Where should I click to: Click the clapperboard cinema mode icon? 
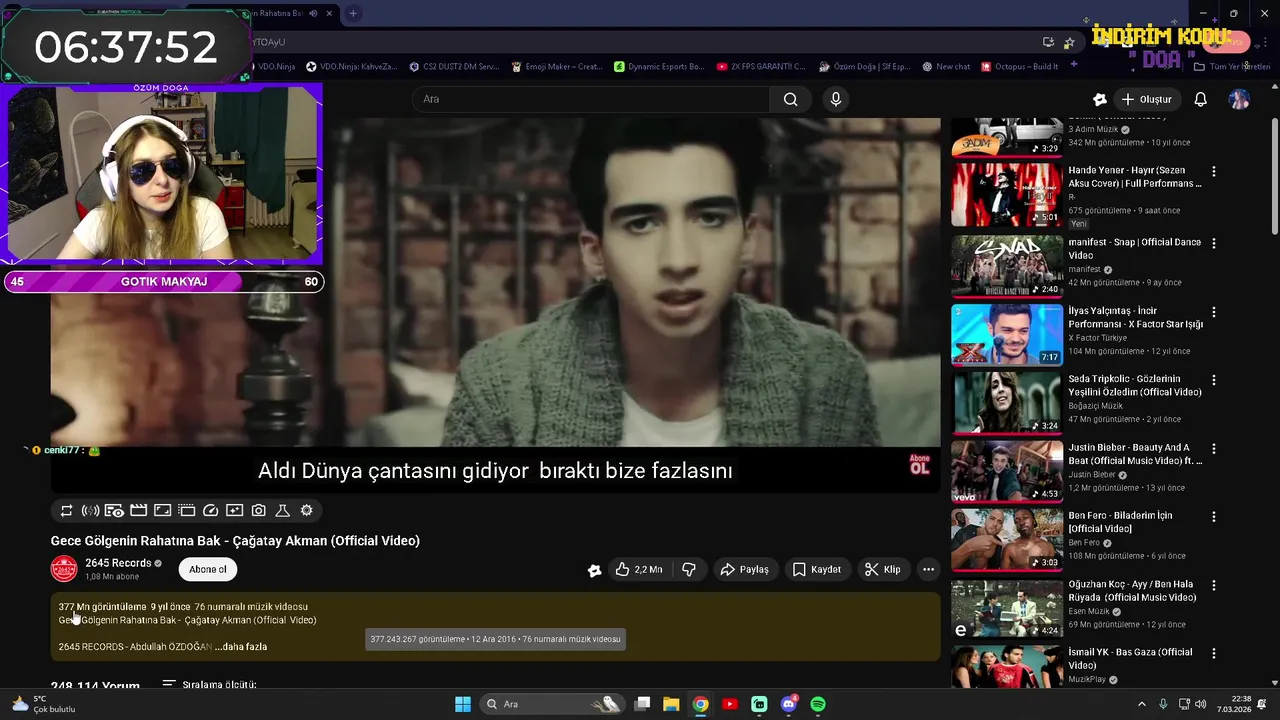[x=138, y=510]
